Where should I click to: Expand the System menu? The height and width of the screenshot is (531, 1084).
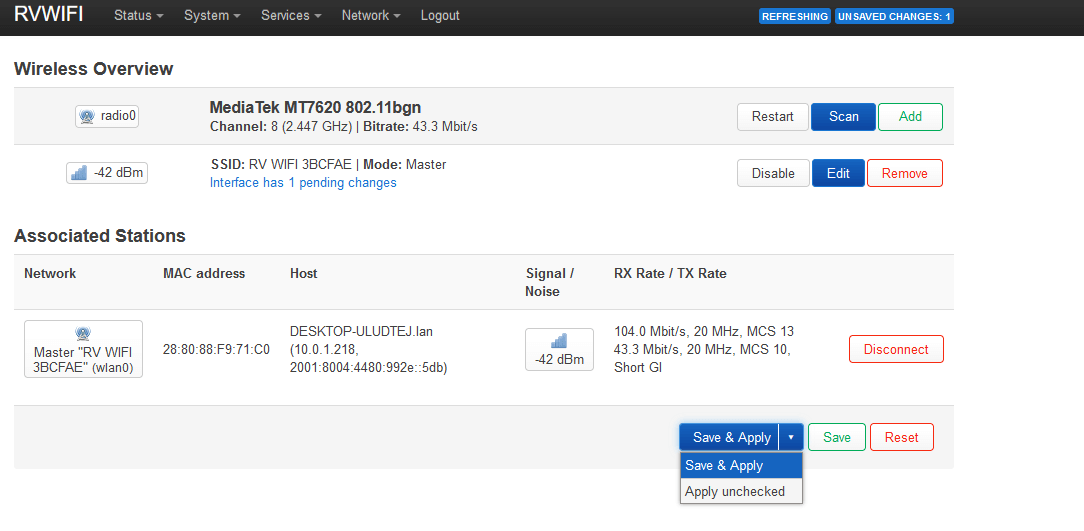(x=212, y=16)
